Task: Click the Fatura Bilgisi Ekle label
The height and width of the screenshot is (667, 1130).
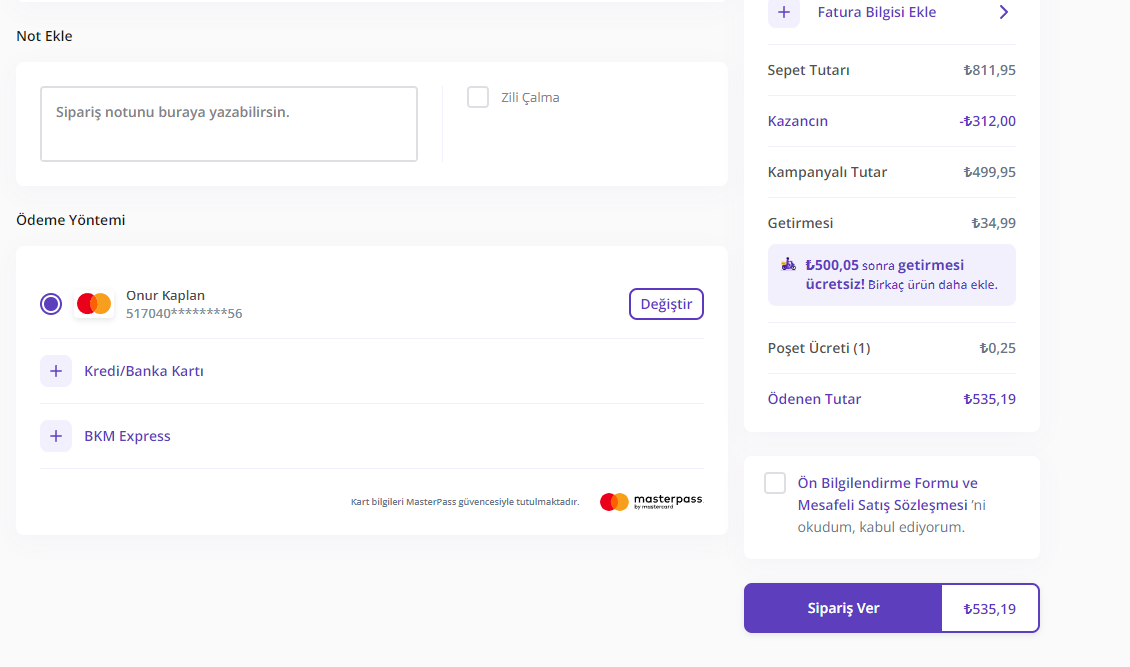Action: 876,12
